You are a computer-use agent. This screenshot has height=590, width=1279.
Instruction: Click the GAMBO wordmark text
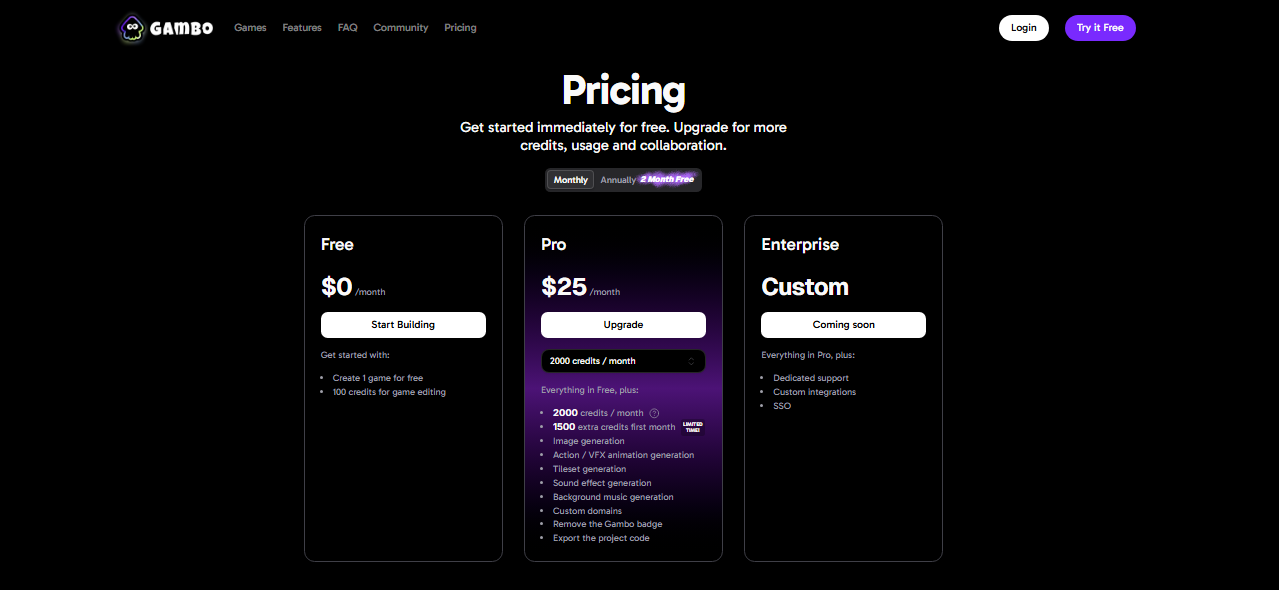click(181, 29)
